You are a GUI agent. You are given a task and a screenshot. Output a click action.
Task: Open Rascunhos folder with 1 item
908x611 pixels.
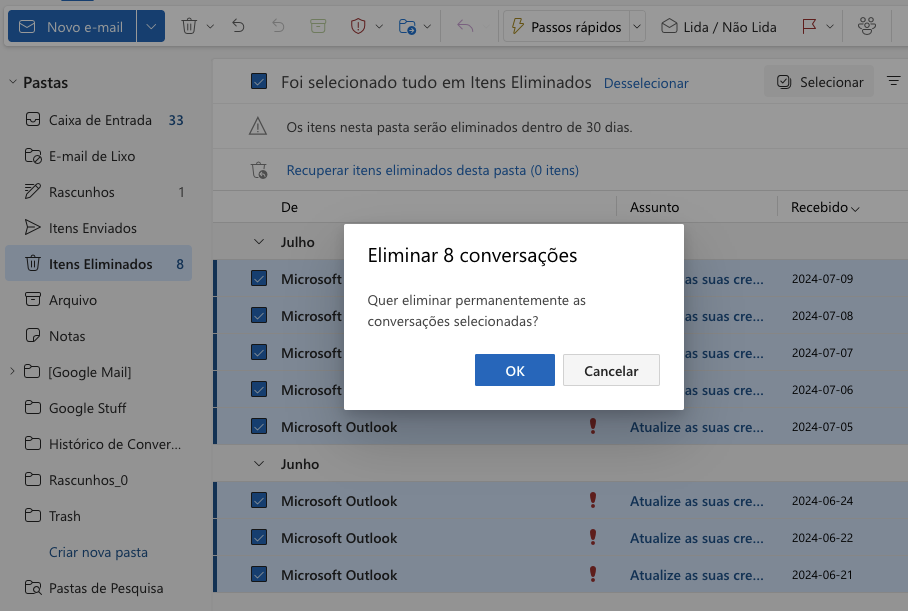tap(98, 192)
